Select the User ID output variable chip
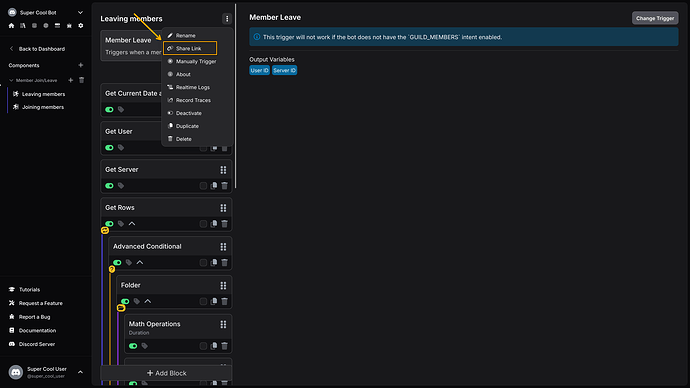This screenshot has height=388, width=690. tap(259, 70)
